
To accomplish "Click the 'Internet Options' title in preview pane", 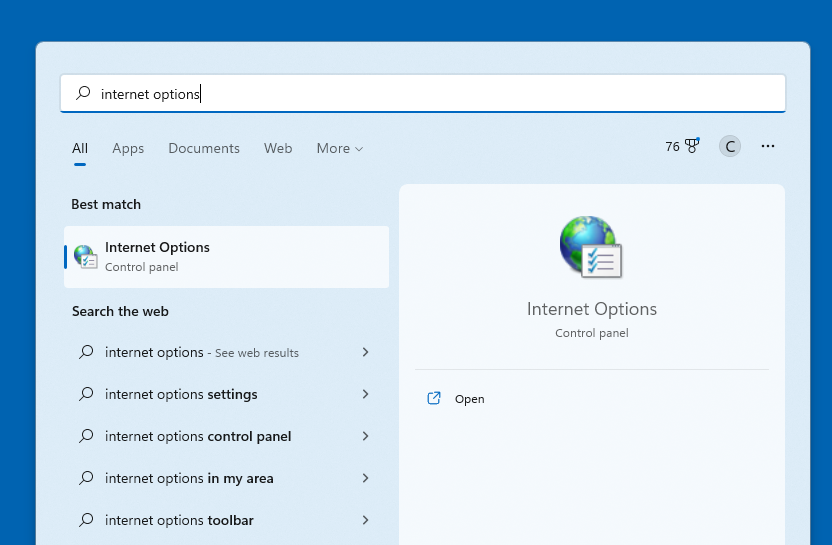I will point(592,309).
